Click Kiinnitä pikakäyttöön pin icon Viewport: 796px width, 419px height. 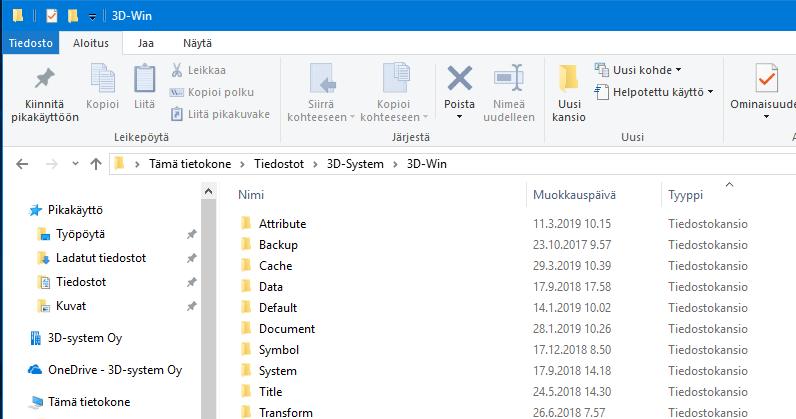[x=45, y=78]
